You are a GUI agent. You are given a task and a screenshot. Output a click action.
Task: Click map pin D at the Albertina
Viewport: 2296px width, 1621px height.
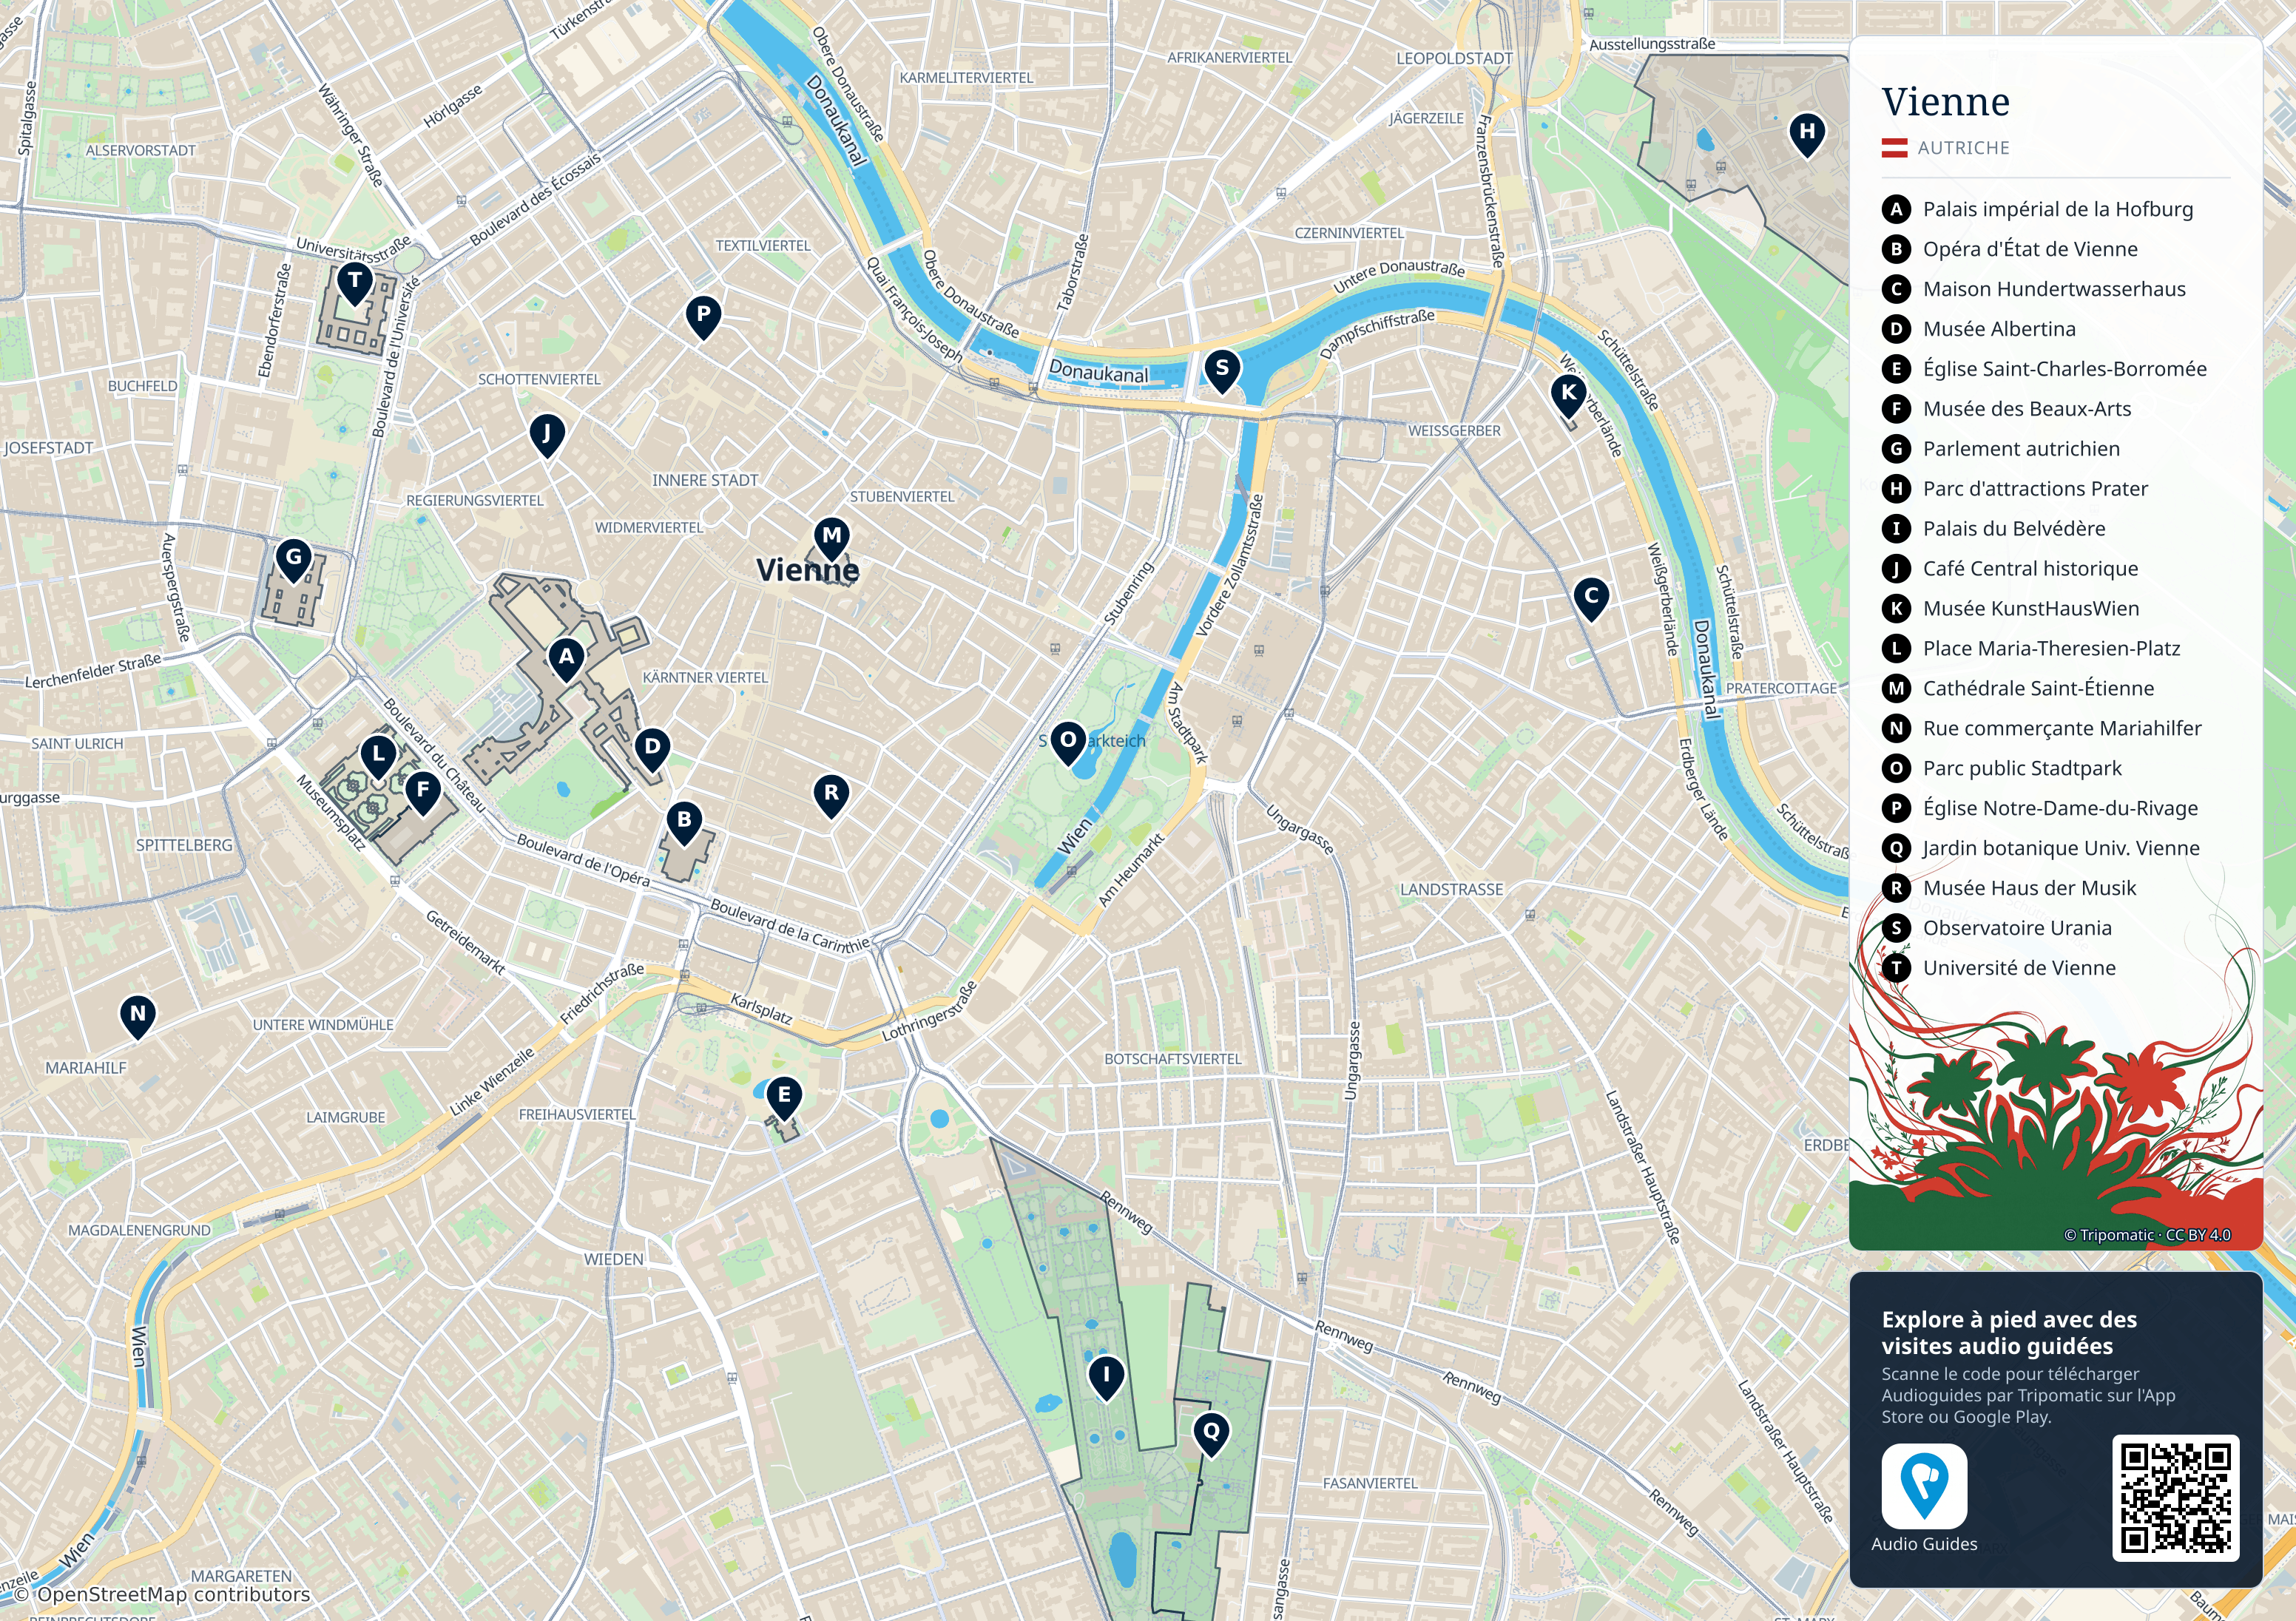point(652,748)
